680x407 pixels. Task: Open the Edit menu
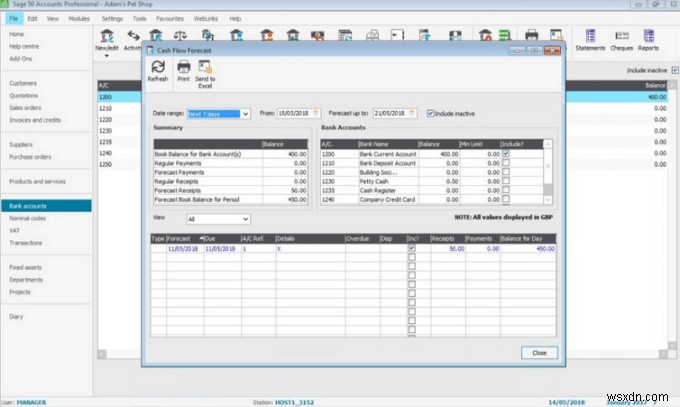[x=32, y=19]
